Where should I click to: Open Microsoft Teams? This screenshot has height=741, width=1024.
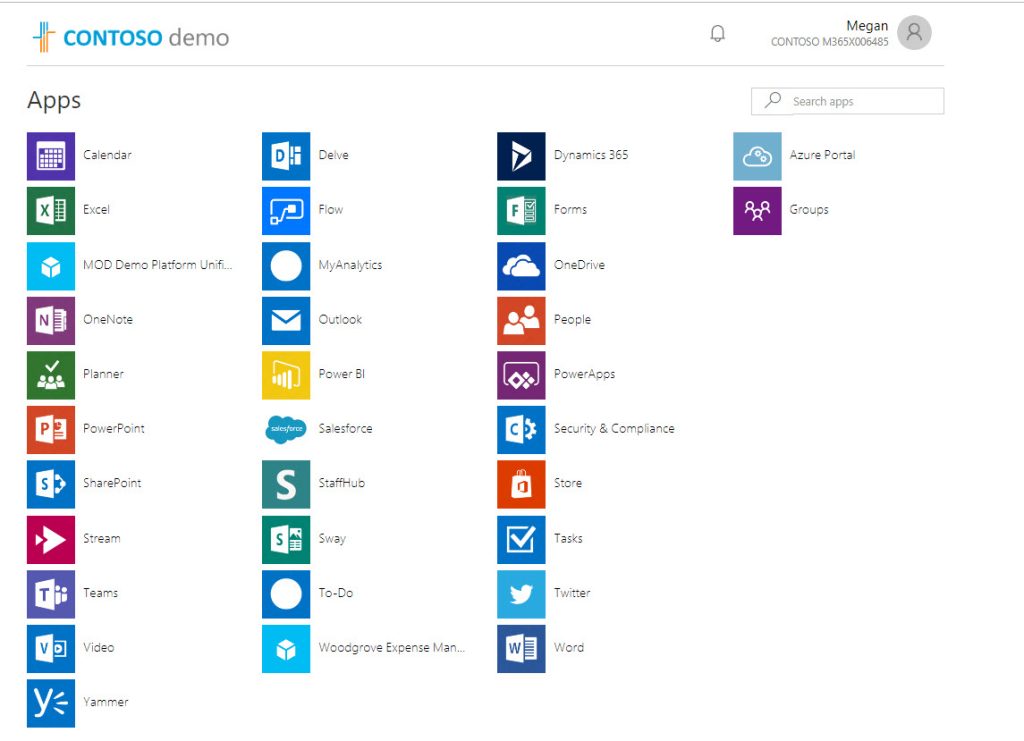[51, 593]
